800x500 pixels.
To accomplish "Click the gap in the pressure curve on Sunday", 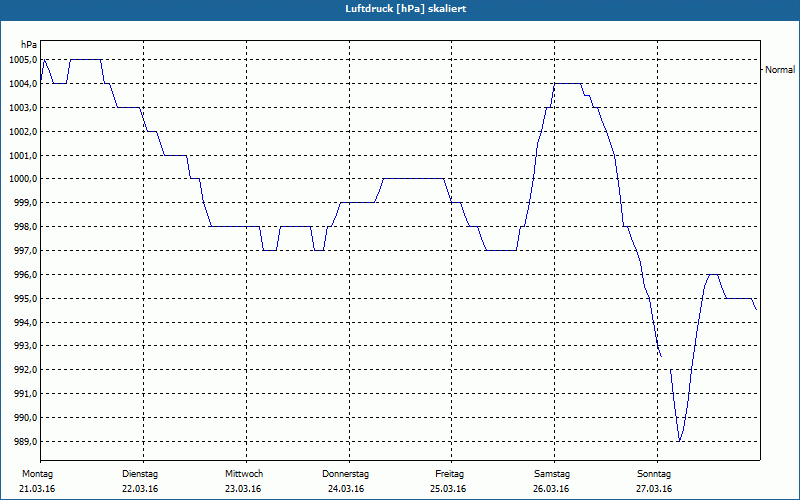I will 666,363.
